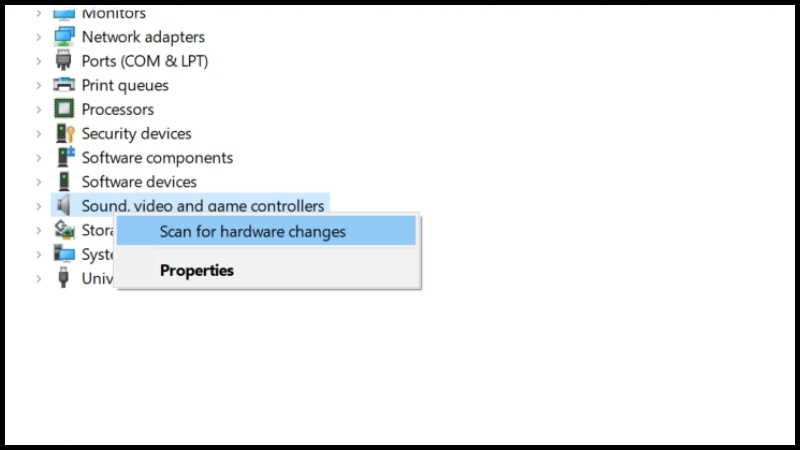The image size is (800, 450).
Task: Expand the Processors tree node
Action: point(39,109)
